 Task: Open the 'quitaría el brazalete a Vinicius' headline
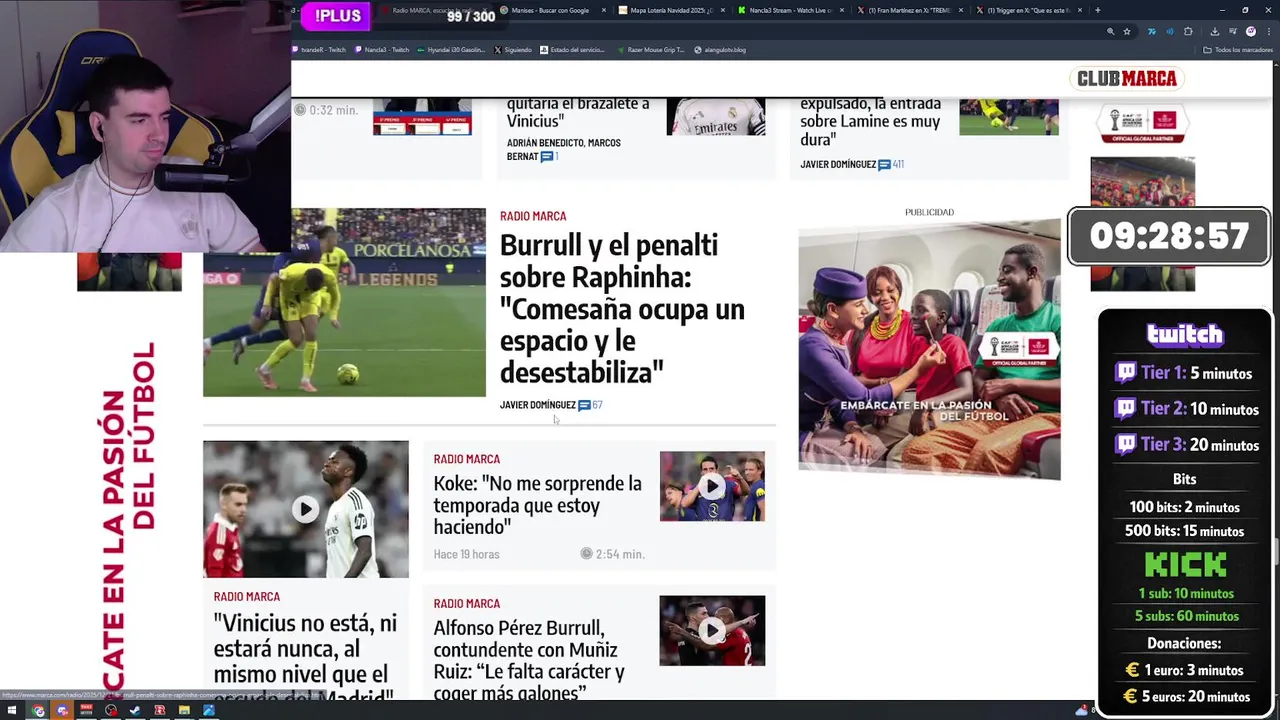pyautogui.click(x=578, y=113)
